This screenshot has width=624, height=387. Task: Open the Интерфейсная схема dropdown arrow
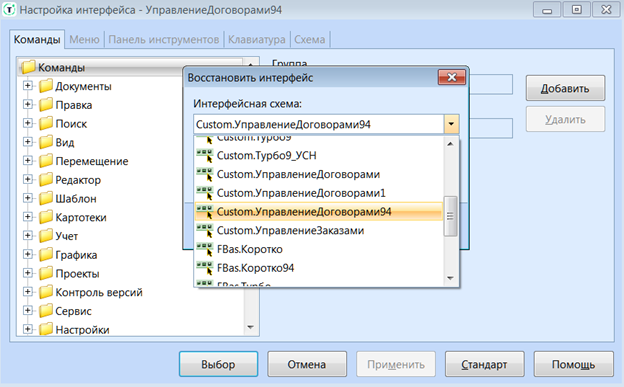[451, 124]
